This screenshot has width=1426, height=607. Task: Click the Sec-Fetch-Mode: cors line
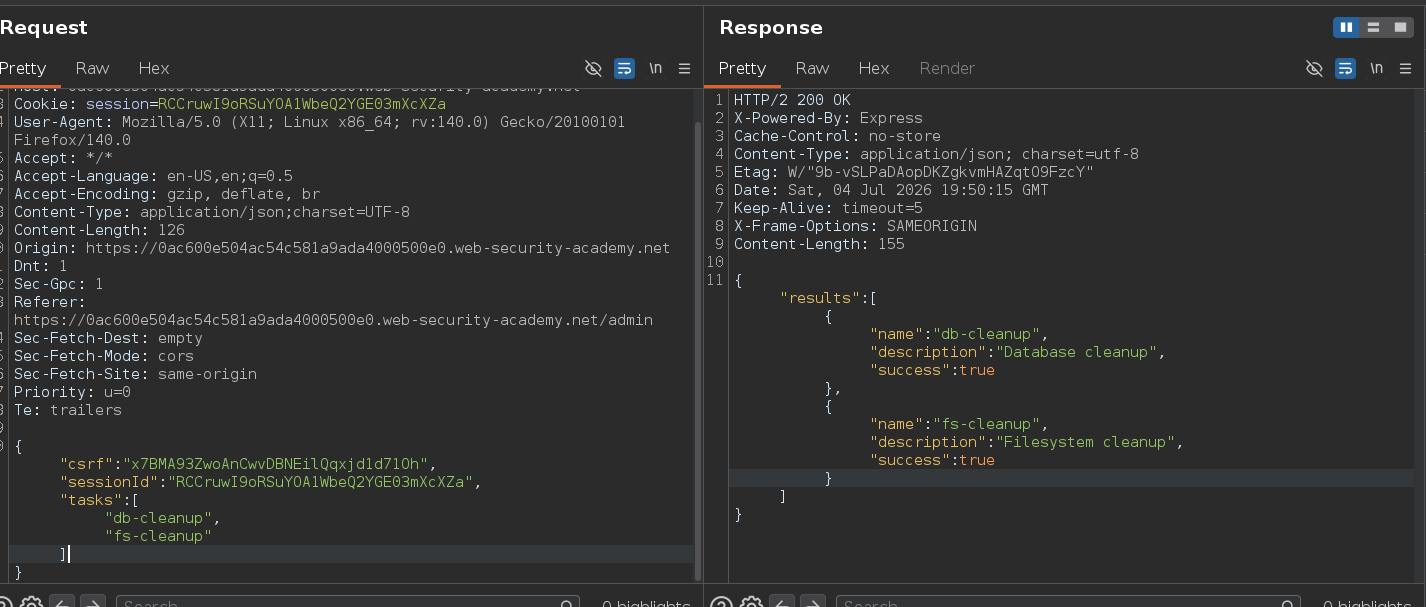pos(104,356)
